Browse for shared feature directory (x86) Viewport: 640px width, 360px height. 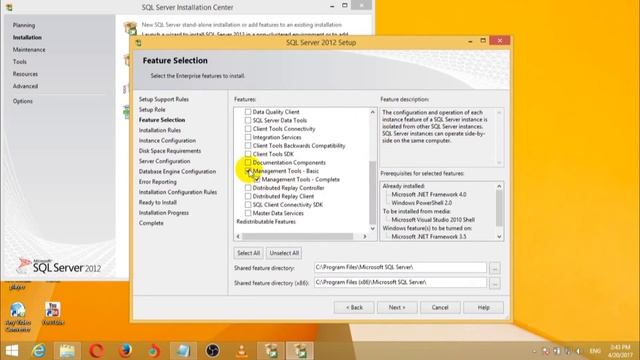pos(495,283)
